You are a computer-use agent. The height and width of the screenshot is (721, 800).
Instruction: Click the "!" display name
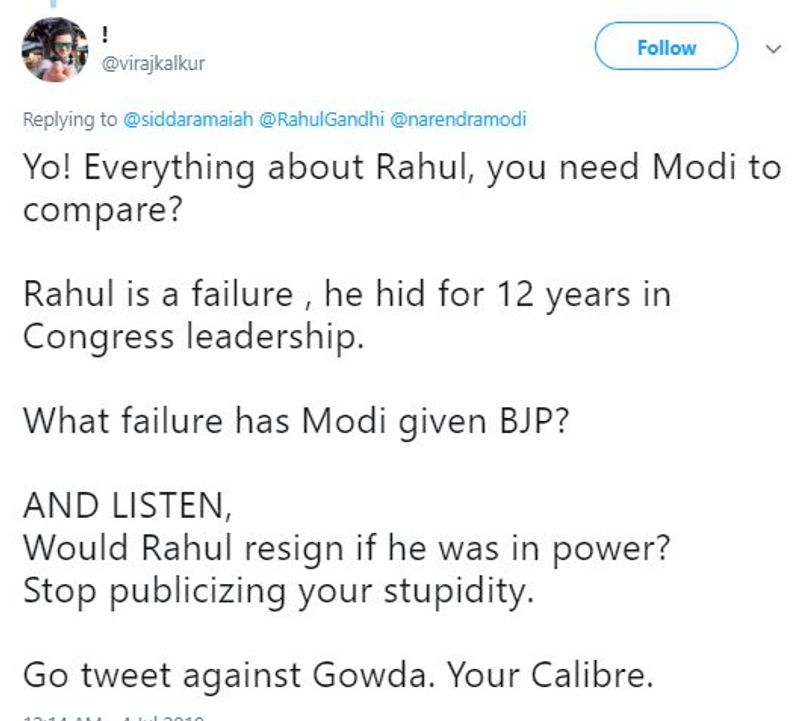pyautogui.click(x=105, y=35)
